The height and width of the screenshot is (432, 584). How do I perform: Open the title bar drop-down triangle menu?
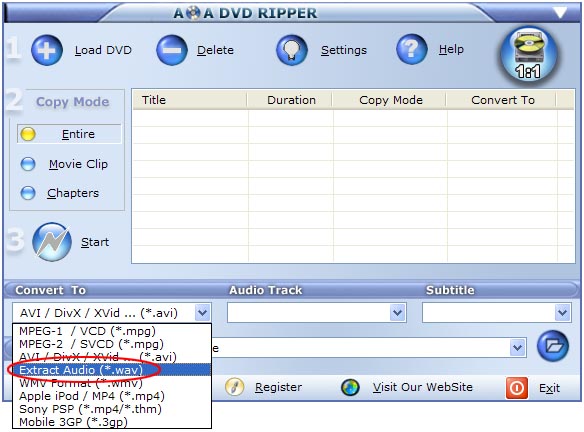(560, 13)
